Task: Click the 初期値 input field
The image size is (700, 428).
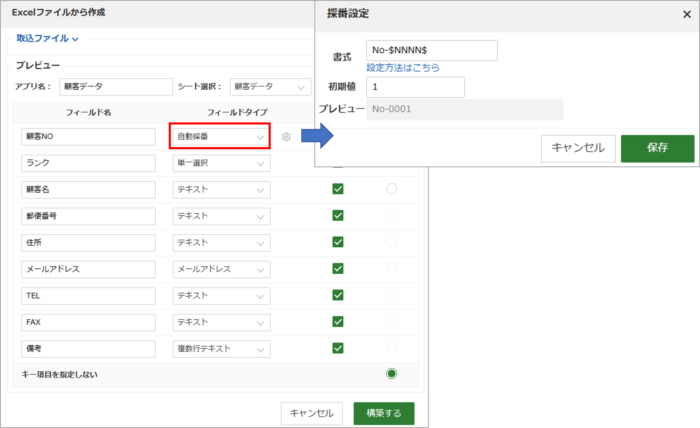Action: click(415, 87)
